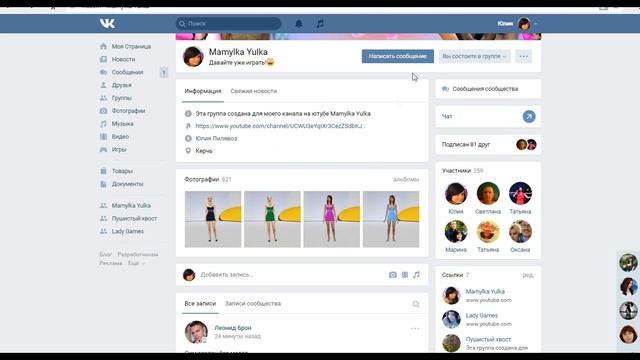Attach audio via note icon in post box
The width and height of the screenshot is (640, 360).
[x=416, y=275]
